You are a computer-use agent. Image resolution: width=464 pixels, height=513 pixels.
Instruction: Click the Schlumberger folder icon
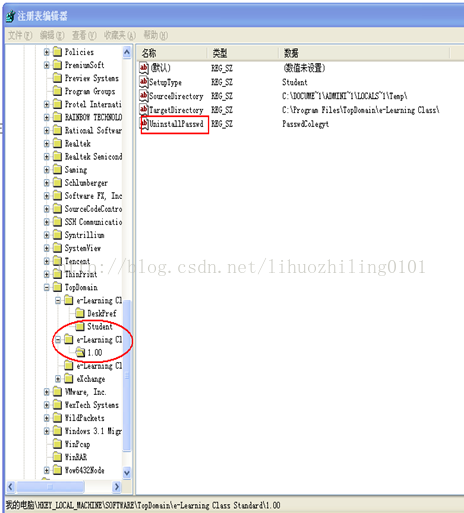coord(58,183)
